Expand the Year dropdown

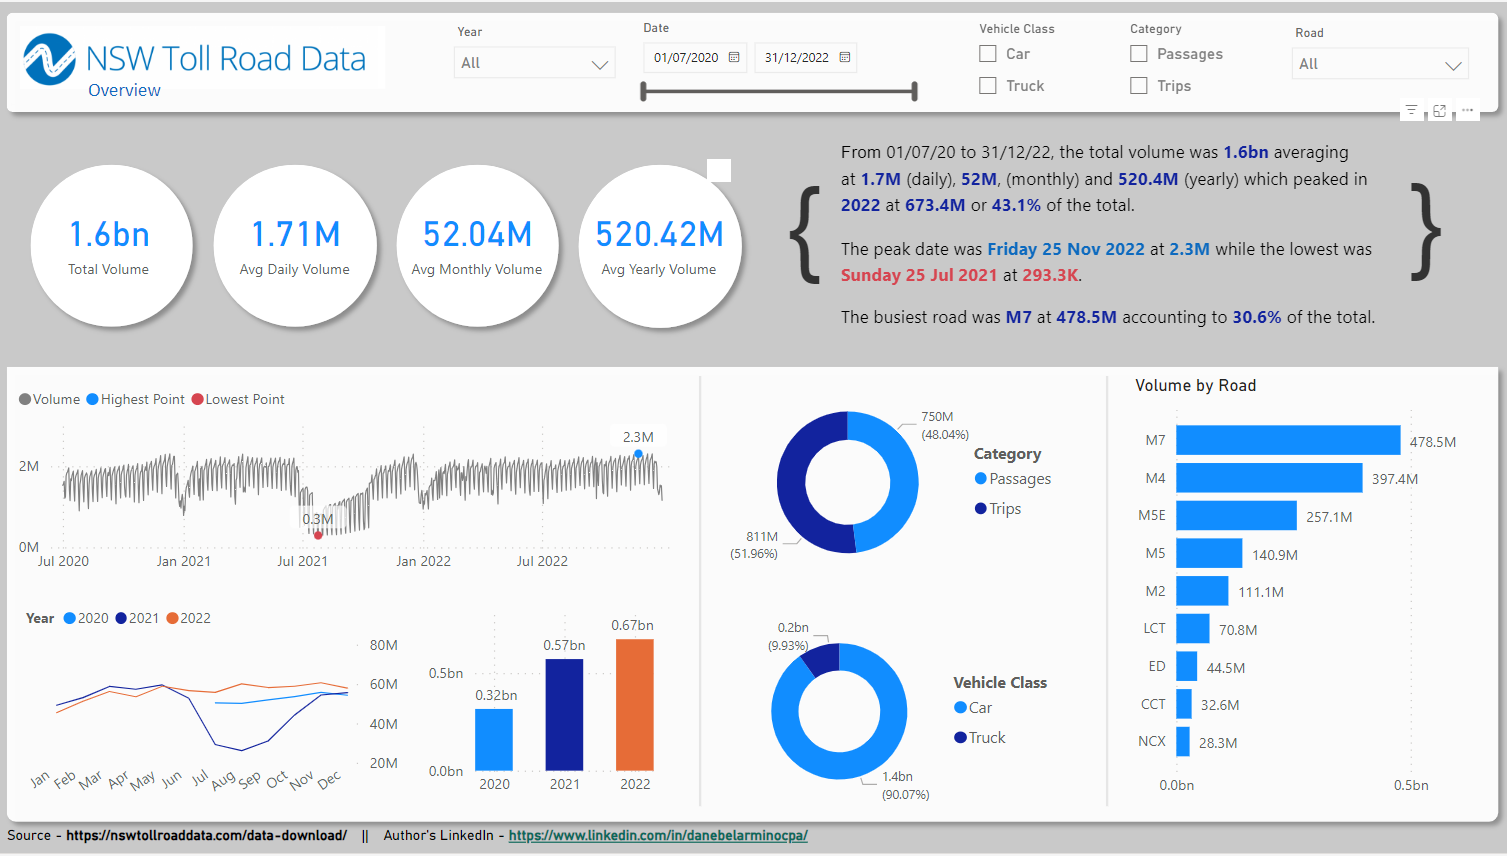coord(534,63)
